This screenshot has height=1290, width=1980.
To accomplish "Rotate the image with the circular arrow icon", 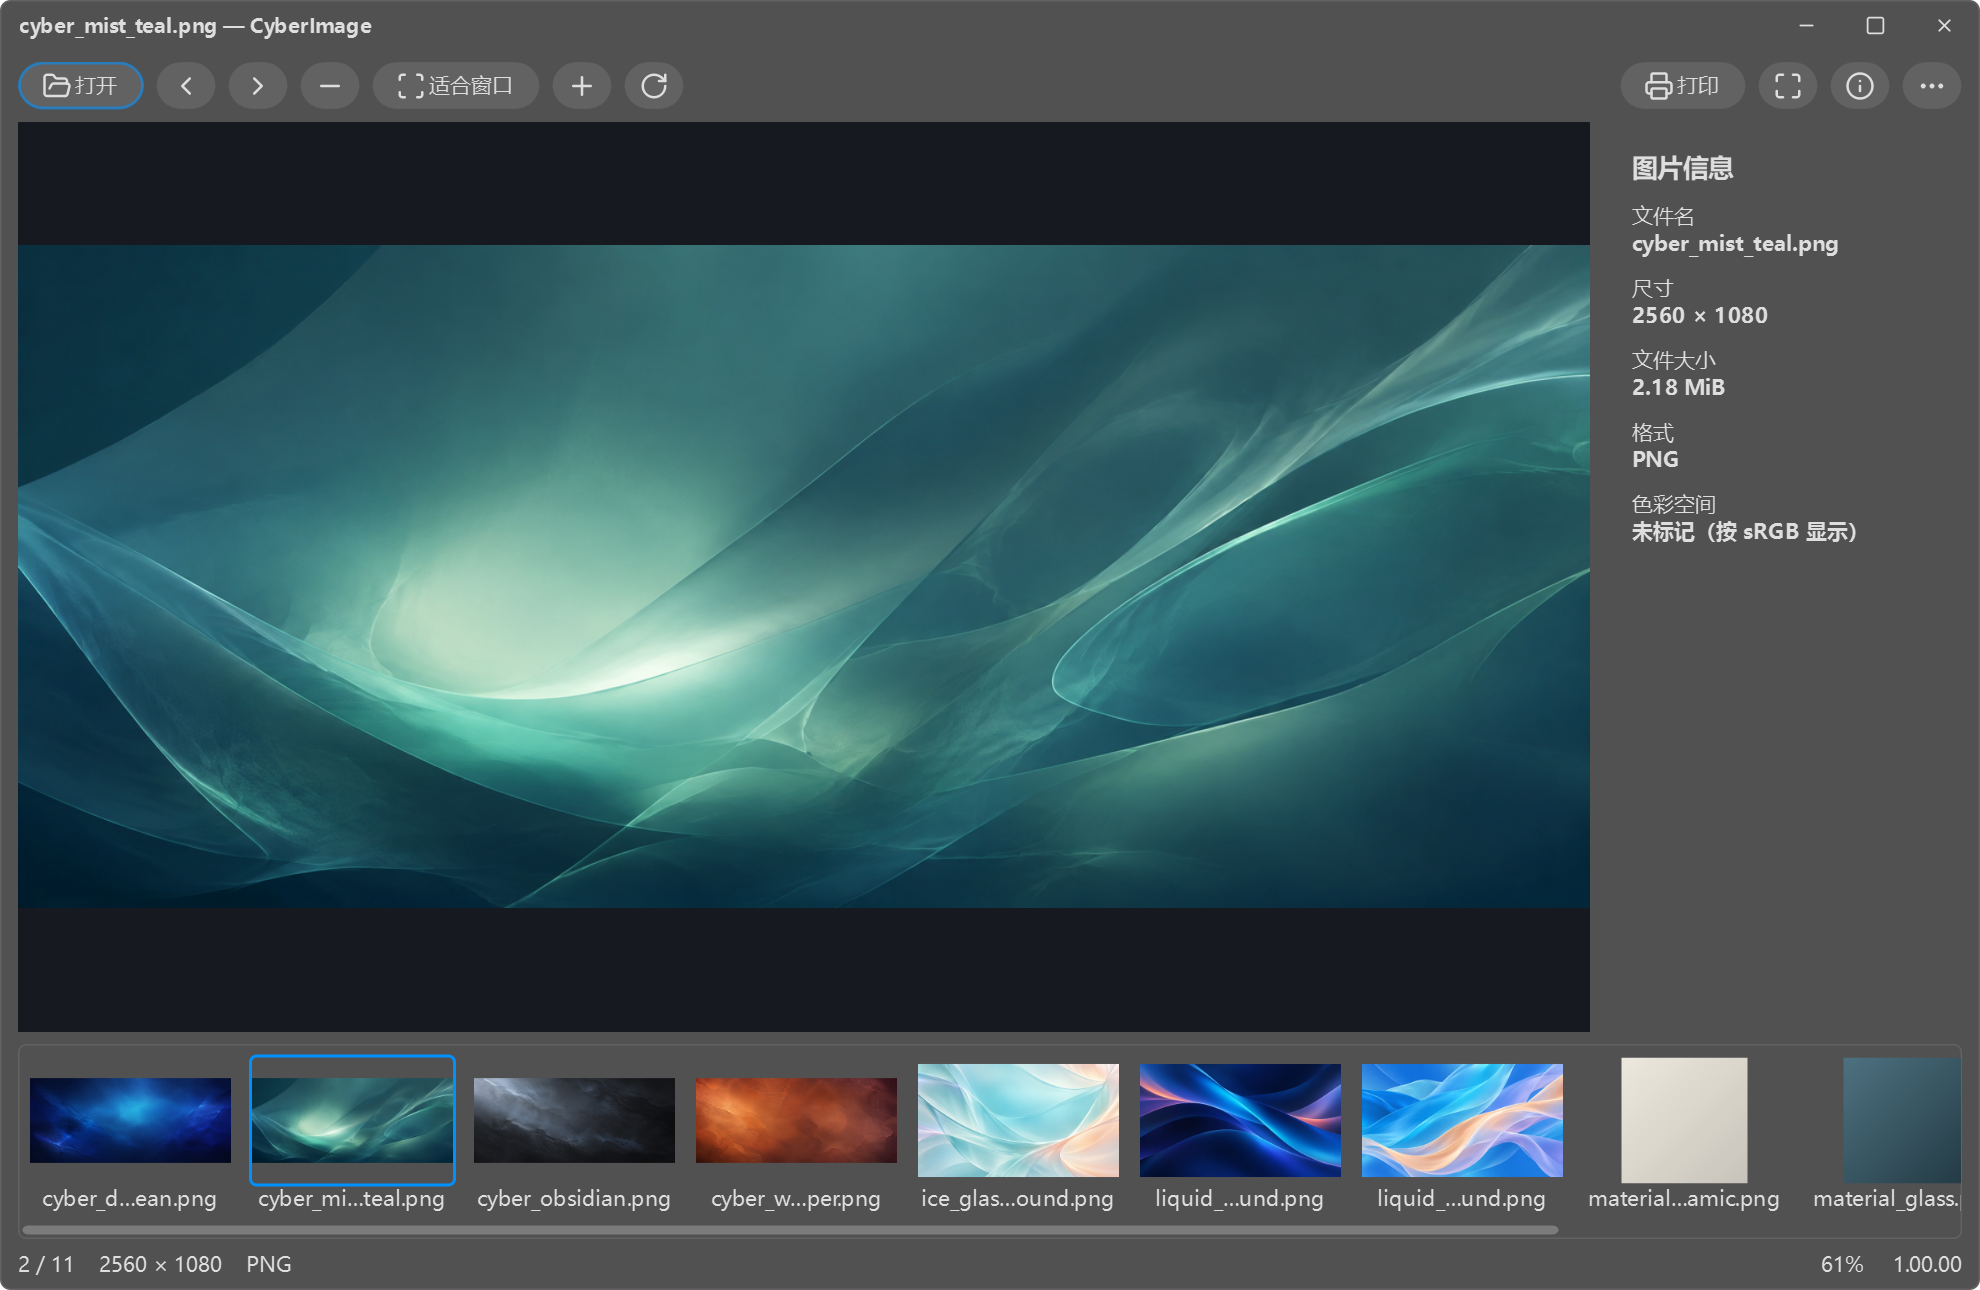I will (x=654, y=86).
